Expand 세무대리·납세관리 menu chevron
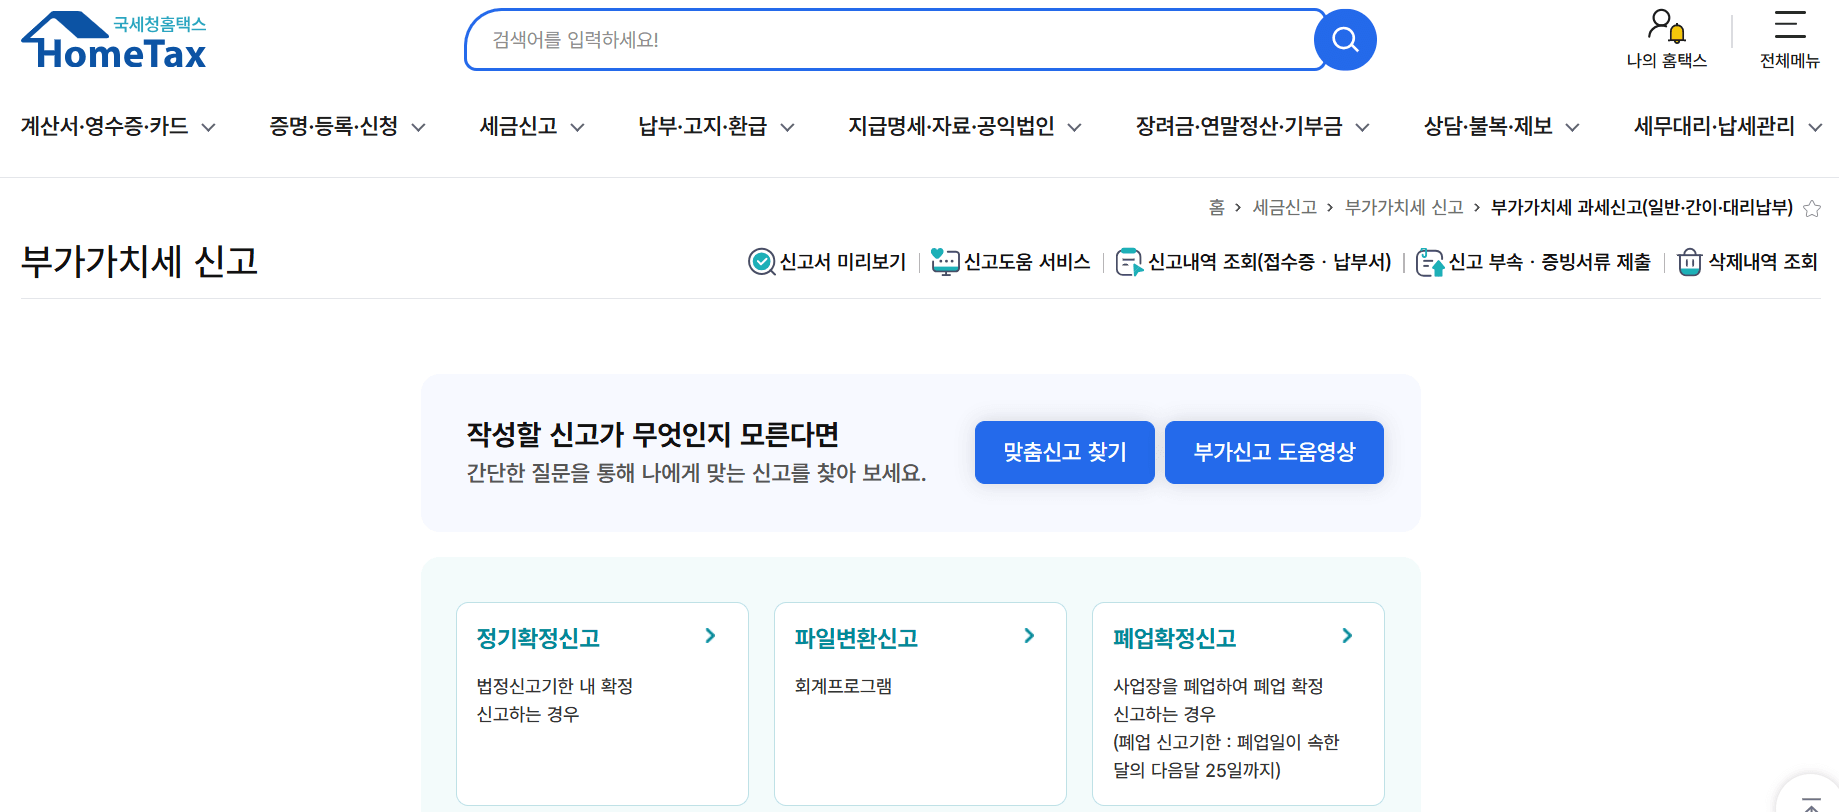 pyautogui.click(x=1815, y=127)
